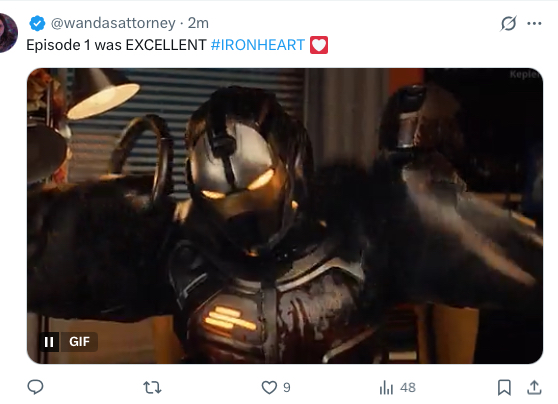Like the tweet with the heart icon
This screenshot has height=404, width=558.
(x=269, y=387)
